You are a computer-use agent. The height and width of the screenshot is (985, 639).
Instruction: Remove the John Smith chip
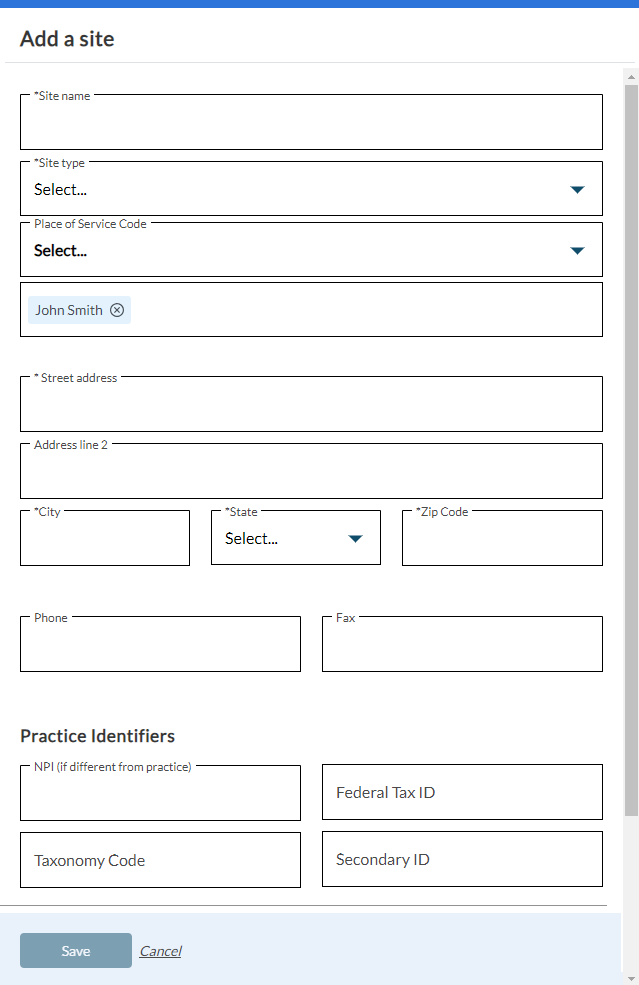[117, 310]
